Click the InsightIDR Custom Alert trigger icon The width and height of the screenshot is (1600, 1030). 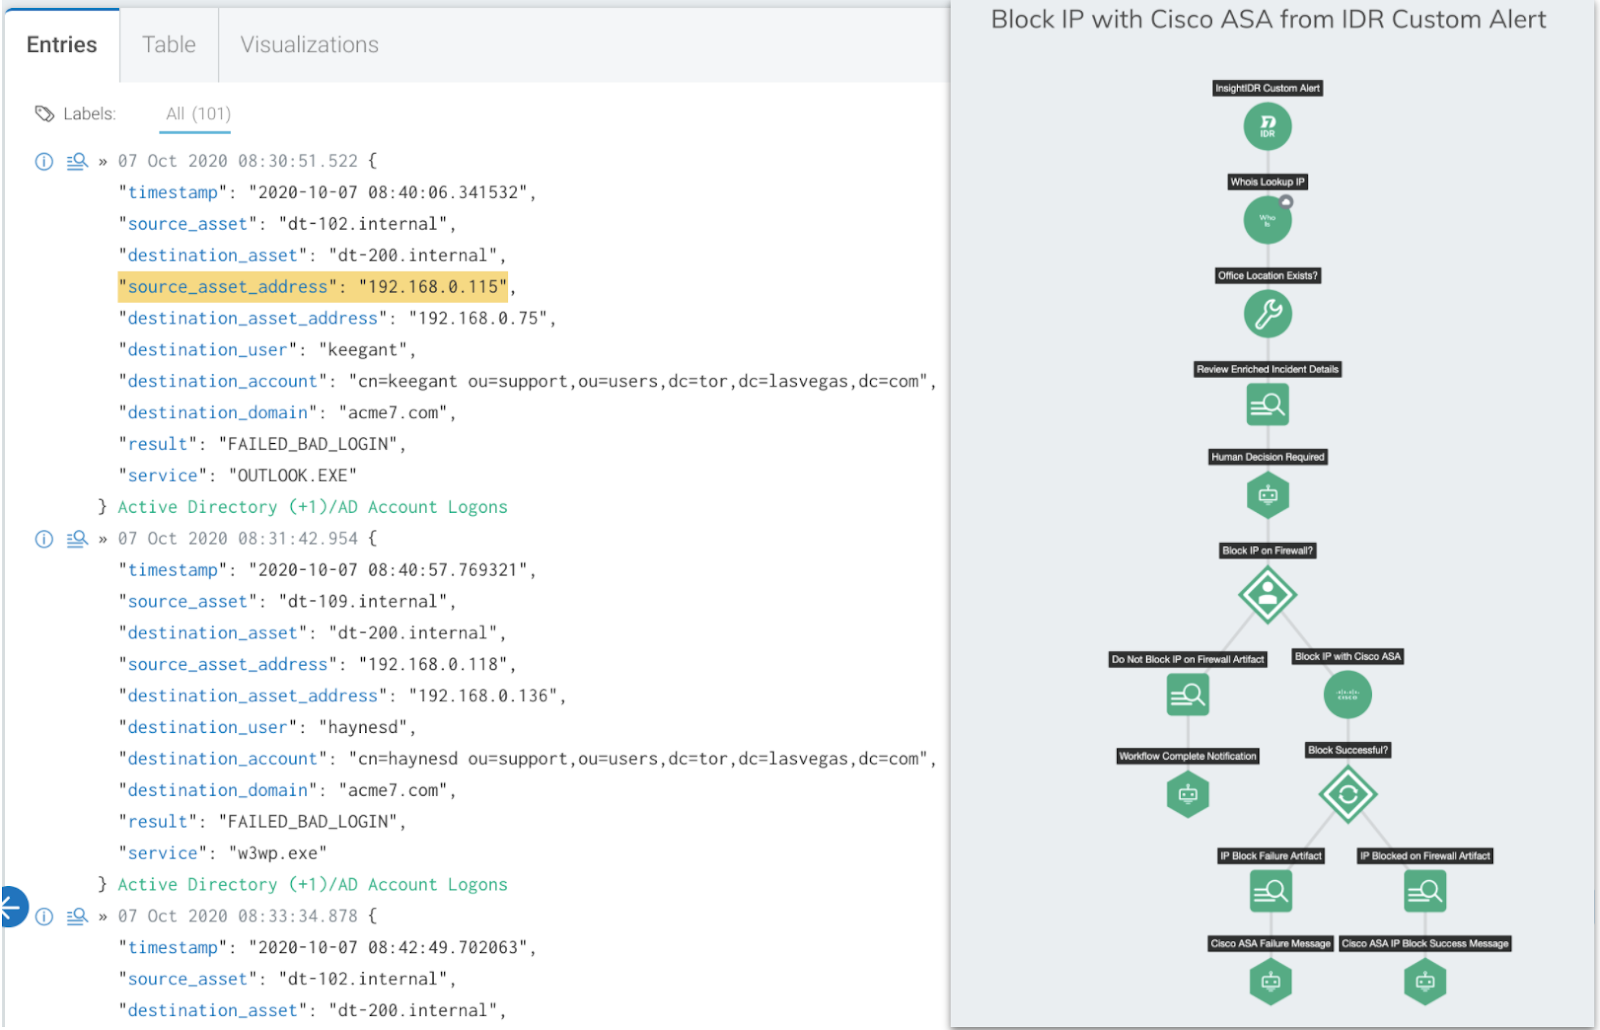click(x=1267, y=127)
